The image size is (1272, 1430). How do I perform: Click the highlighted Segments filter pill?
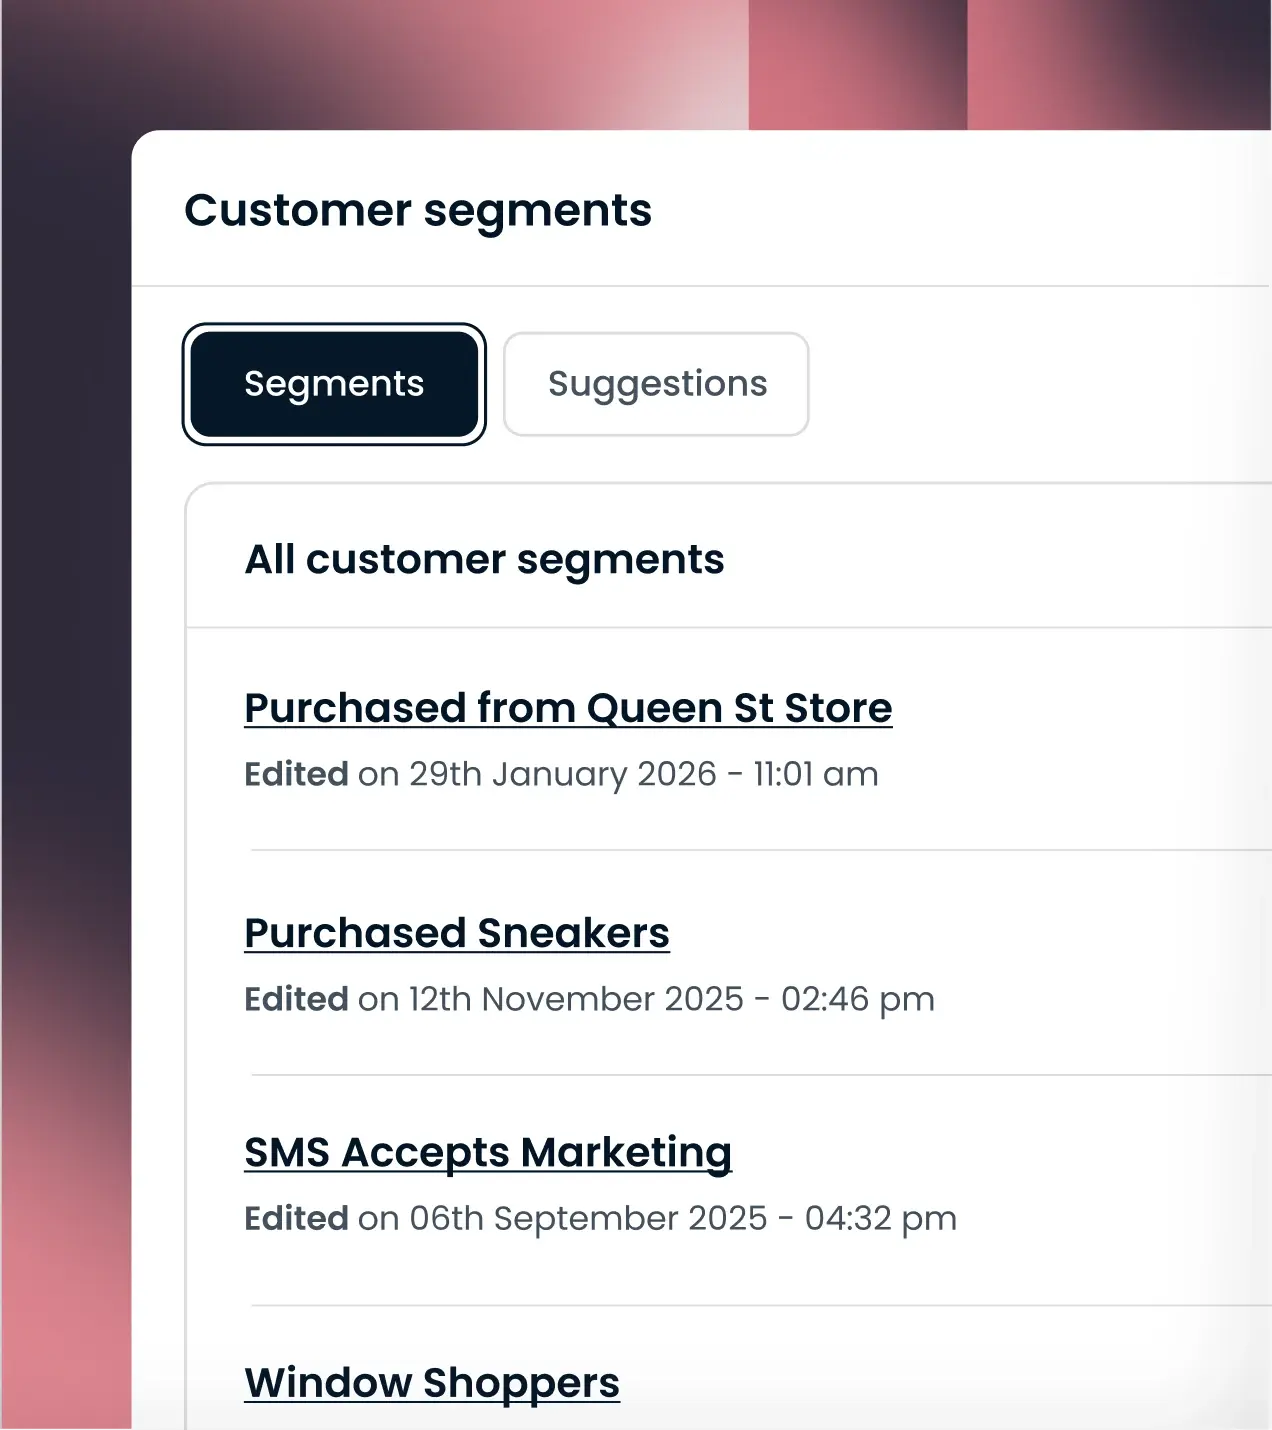(x=333, y=384)
